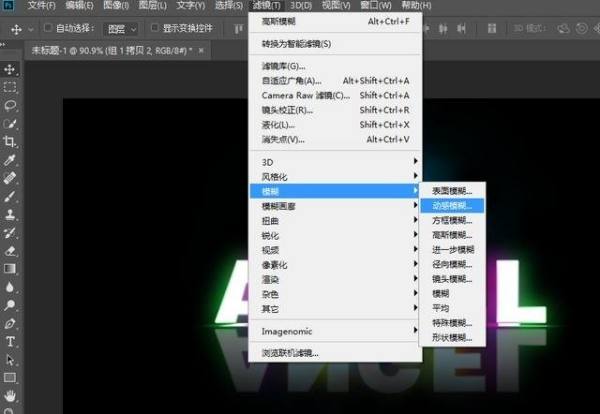Select the Lasso tool
This screenshot has width=600, height=414.
click(10, 105)
